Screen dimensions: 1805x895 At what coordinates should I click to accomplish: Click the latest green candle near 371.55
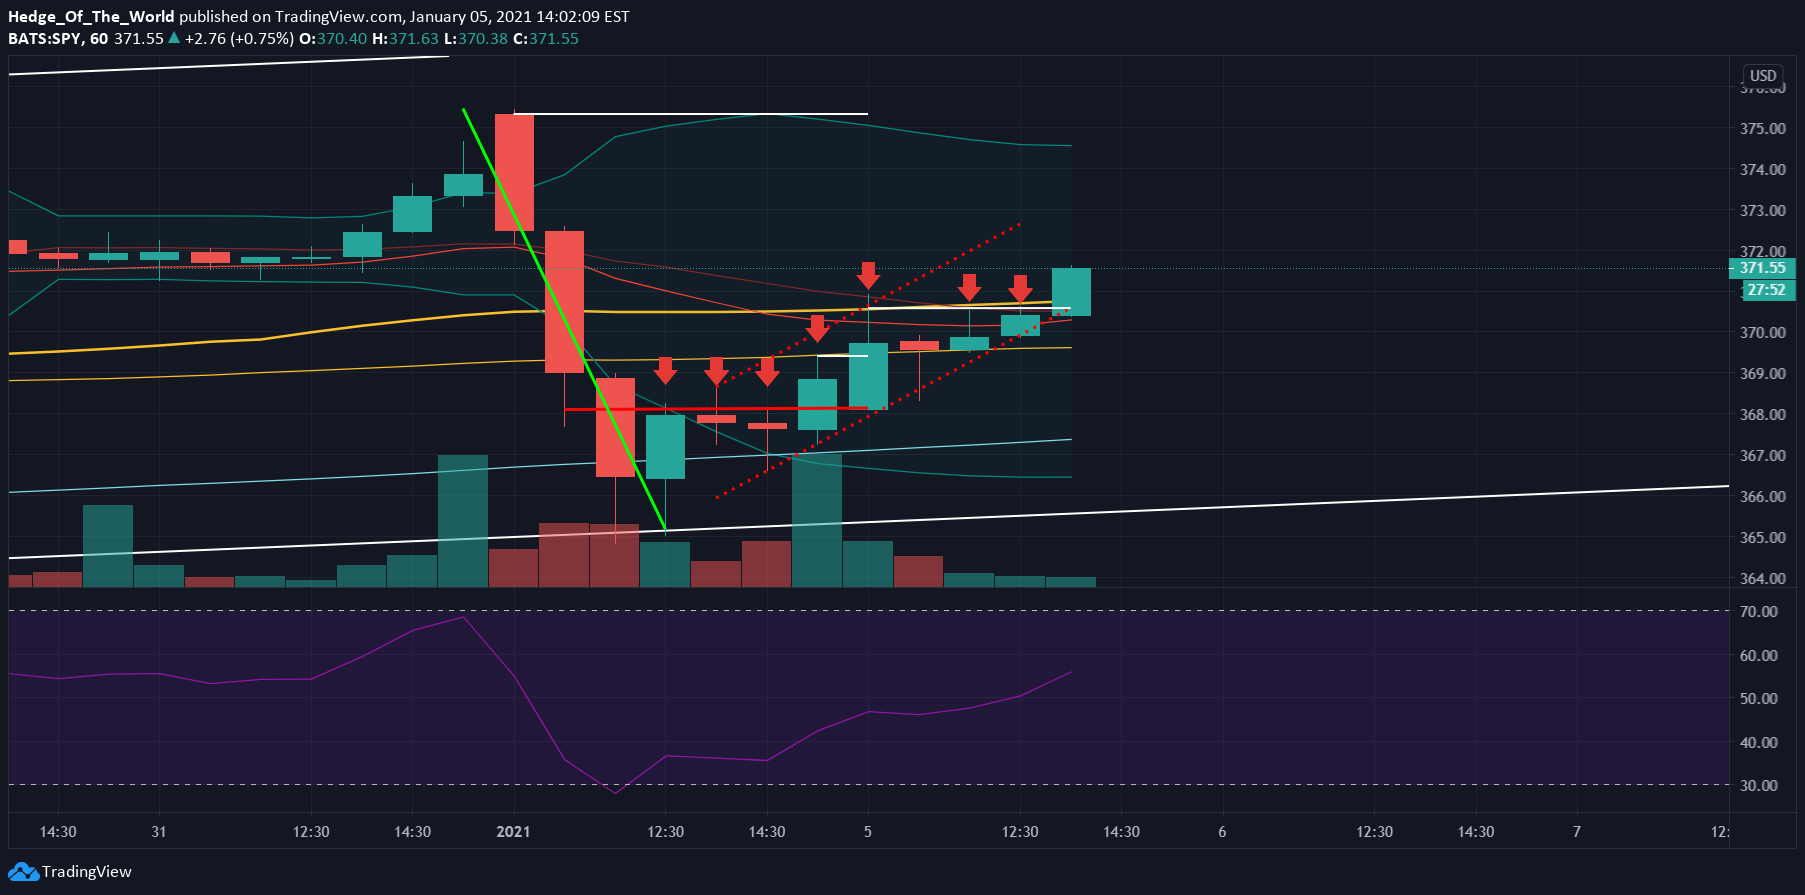1071,292
